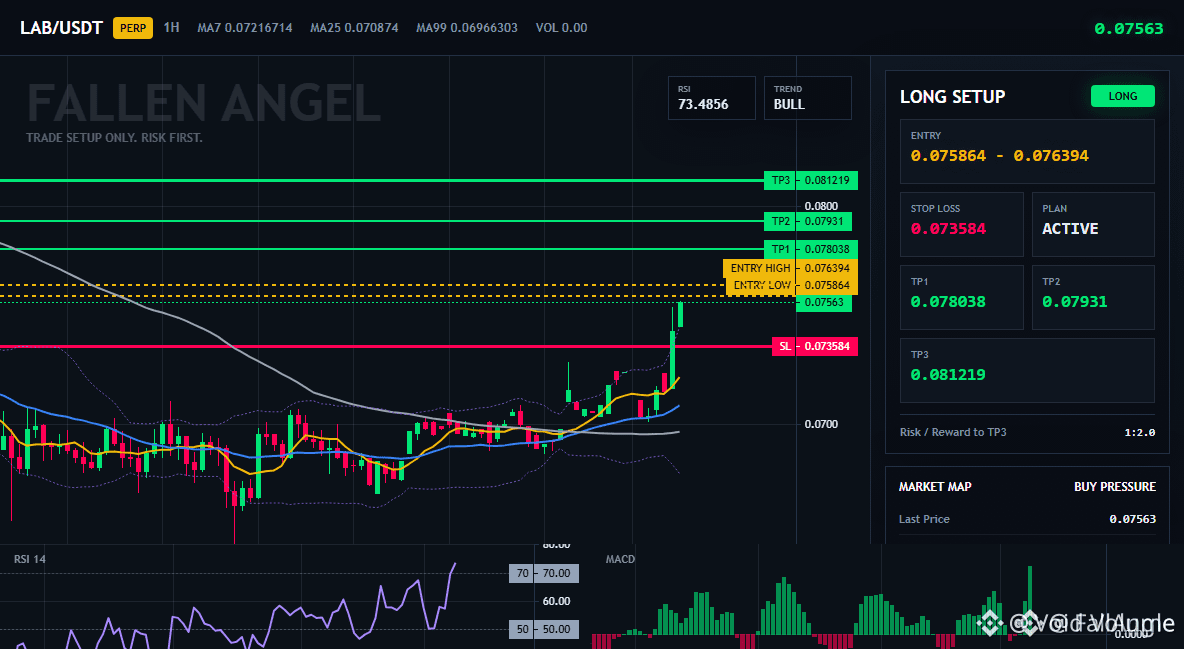This screenshot has height=649, width=1184.
Task: Click the TRADE SETUP ONLY. RISK FIRST. subtitle
Action: click(114, 138)
